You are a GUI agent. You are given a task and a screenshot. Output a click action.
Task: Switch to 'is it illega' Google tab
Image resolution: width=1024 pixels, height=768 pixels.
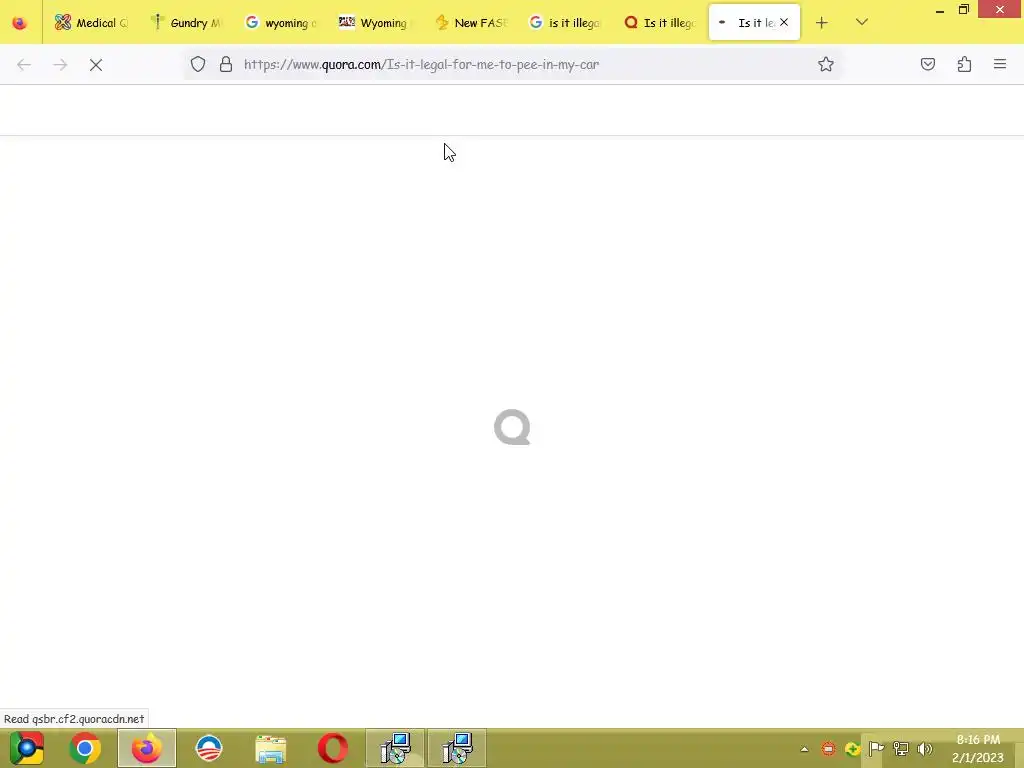[x=564, y=23]
